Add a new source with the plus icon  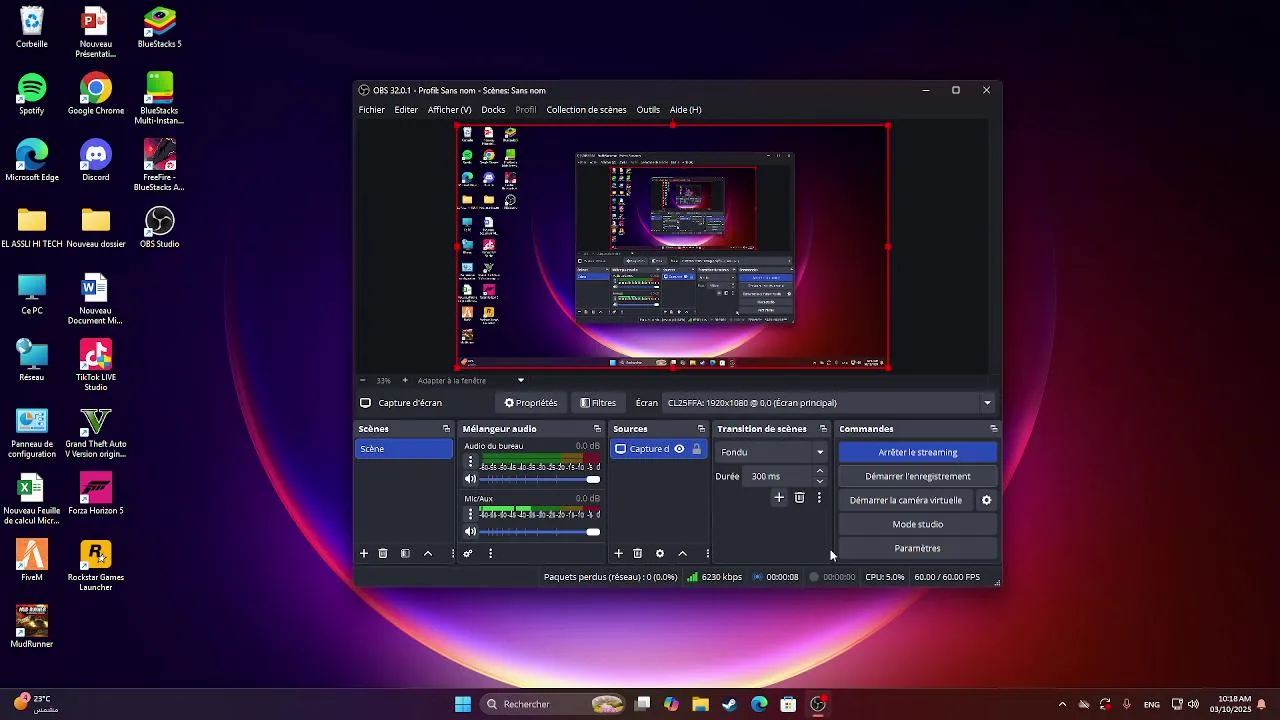point(618,553)
